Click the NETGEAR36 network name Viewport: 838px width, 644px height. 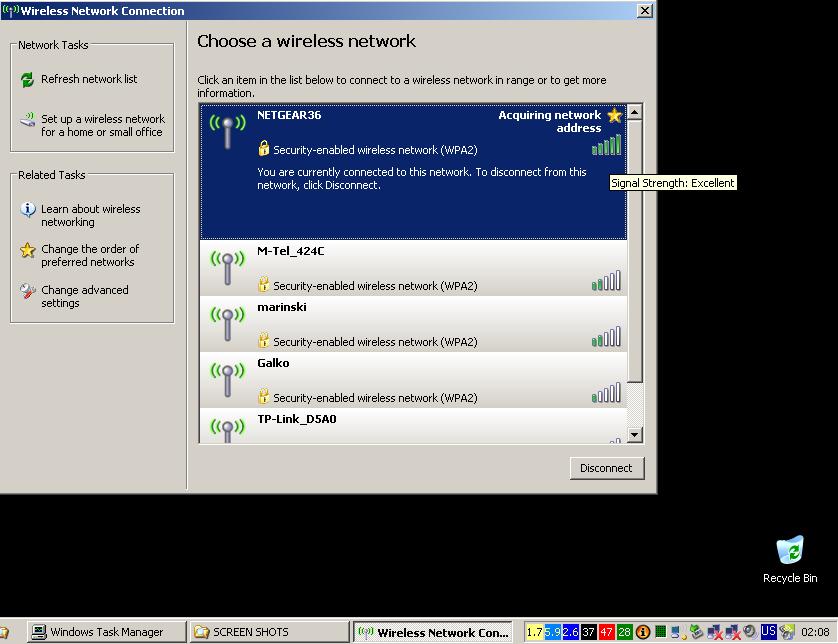[x=289, y=115]
